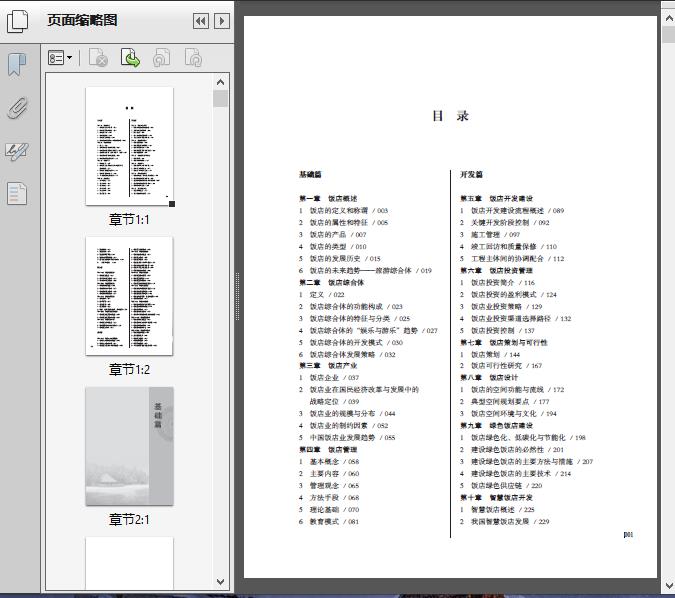Expand the thumbnail options dropdown menu
The image size is (675, 598).
tap(61, 59)
